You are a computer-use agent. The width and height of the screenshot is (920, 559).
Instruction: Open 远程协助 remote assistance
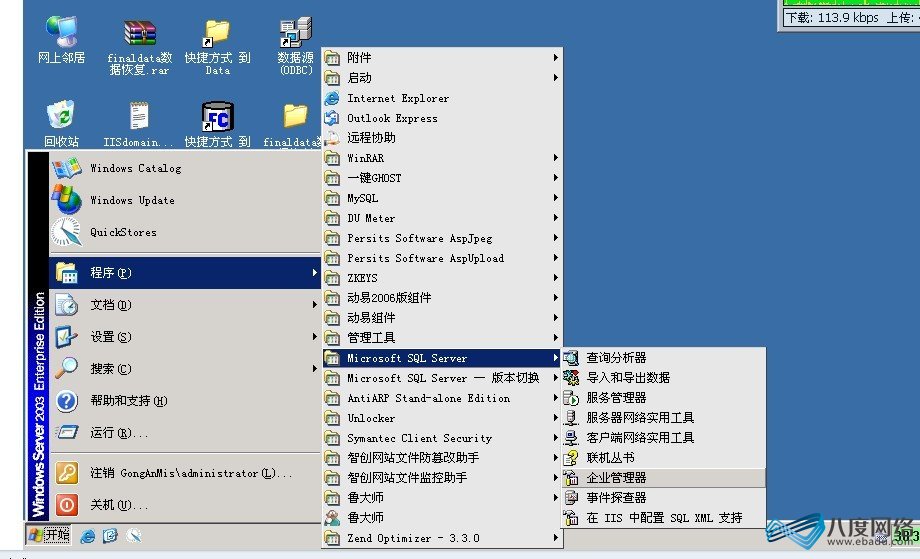pyautogui.click(x=442, y=138)
